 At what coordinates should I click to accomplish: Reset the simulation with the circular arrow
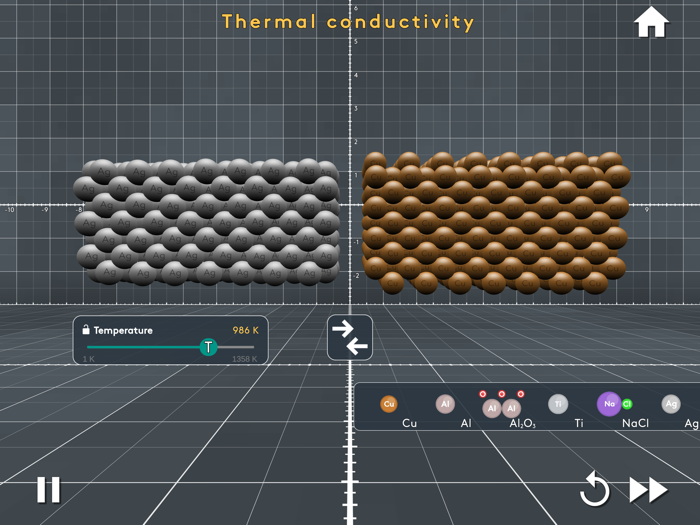pos(595,489)
